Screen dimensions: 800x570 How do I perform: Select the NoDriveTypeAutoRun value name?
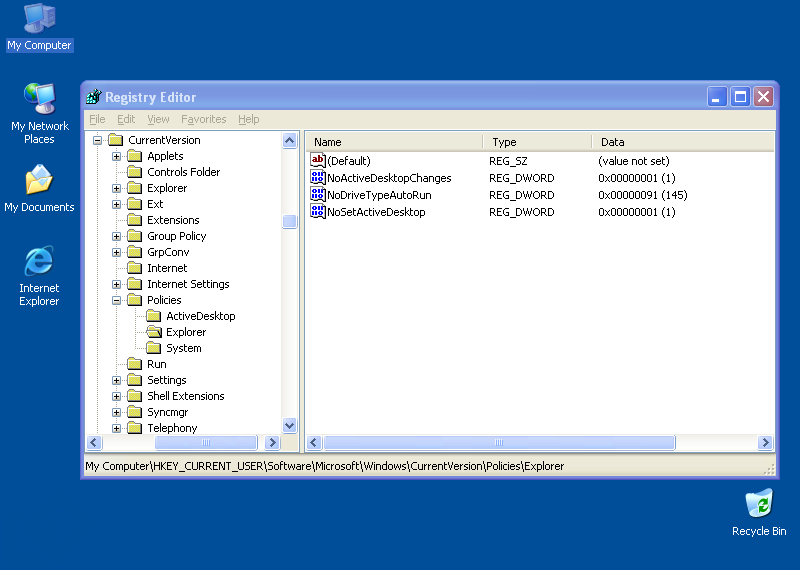(x=379, y=195)
